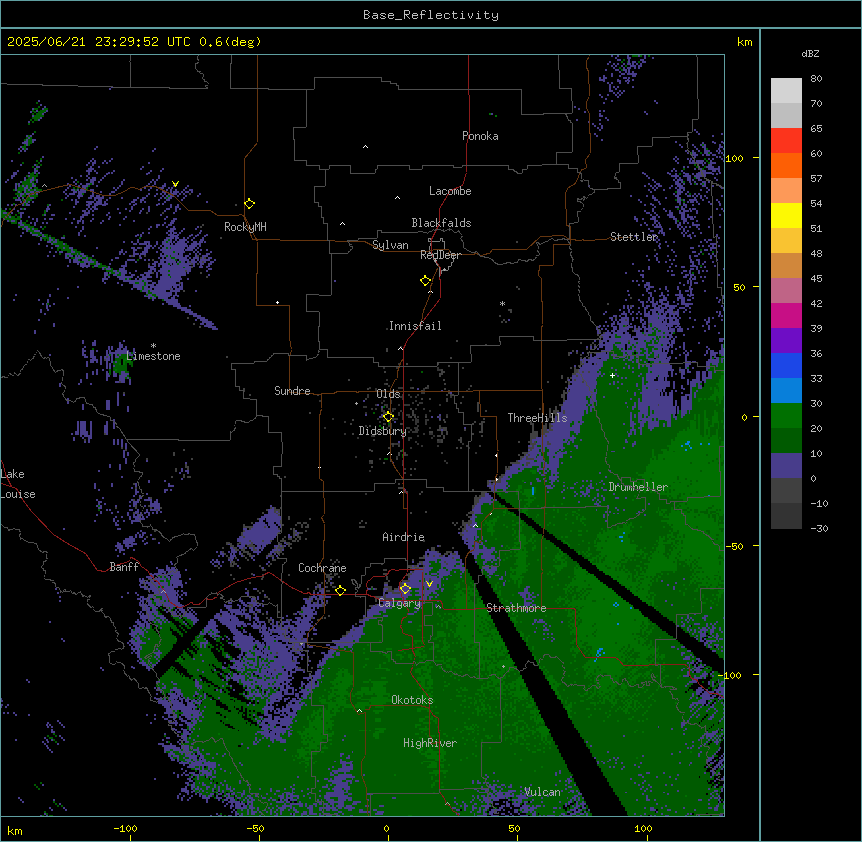Click the Innisfail city label
Screen dimensions: 862x842
[x=415, y=326]
